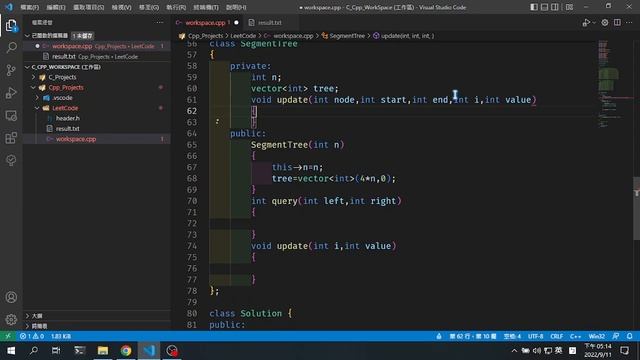Click the line and column indicator in status bar

pos(473,336)
